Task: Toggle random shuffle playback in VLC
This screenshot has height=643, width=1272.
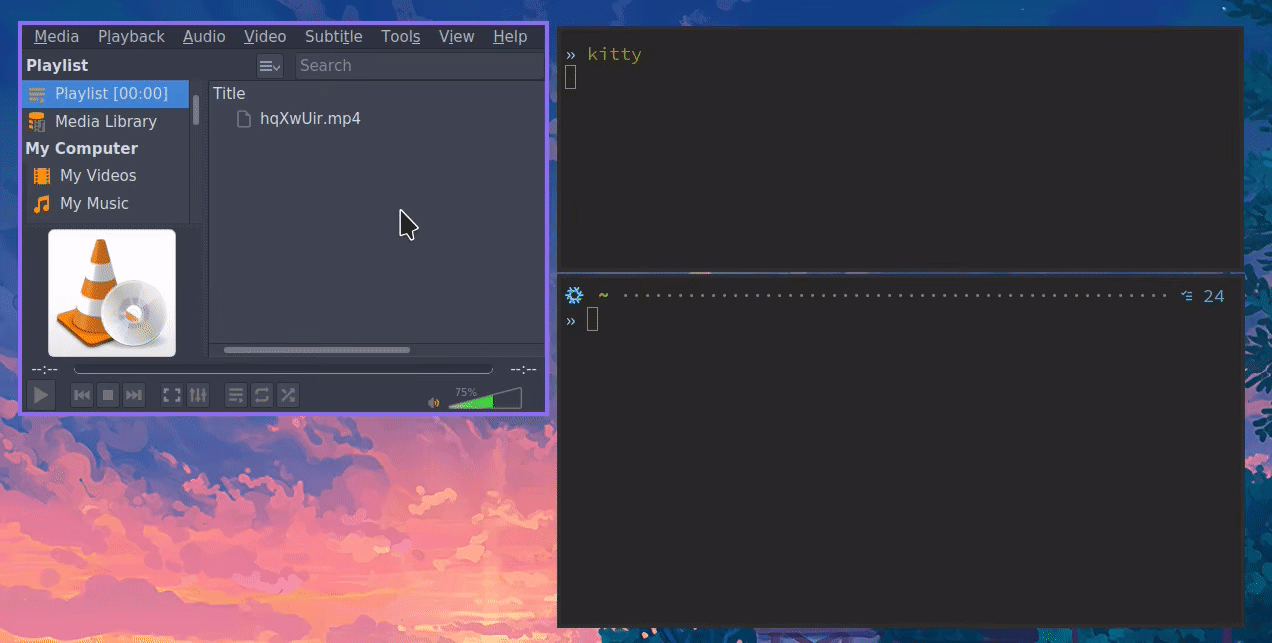Action: (288, 395)
